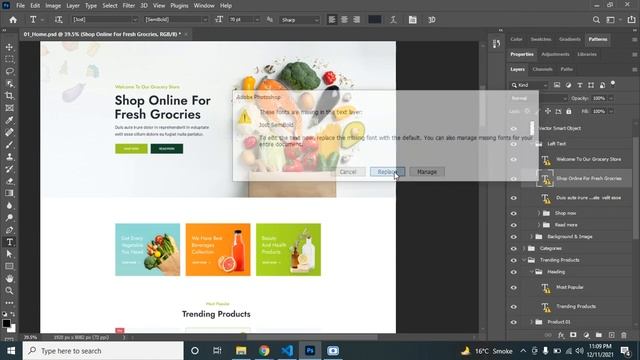Click the Home icon in options bar
Viewport: 640px width, 360px height.
pyautogui.click(x=13, y=20)
